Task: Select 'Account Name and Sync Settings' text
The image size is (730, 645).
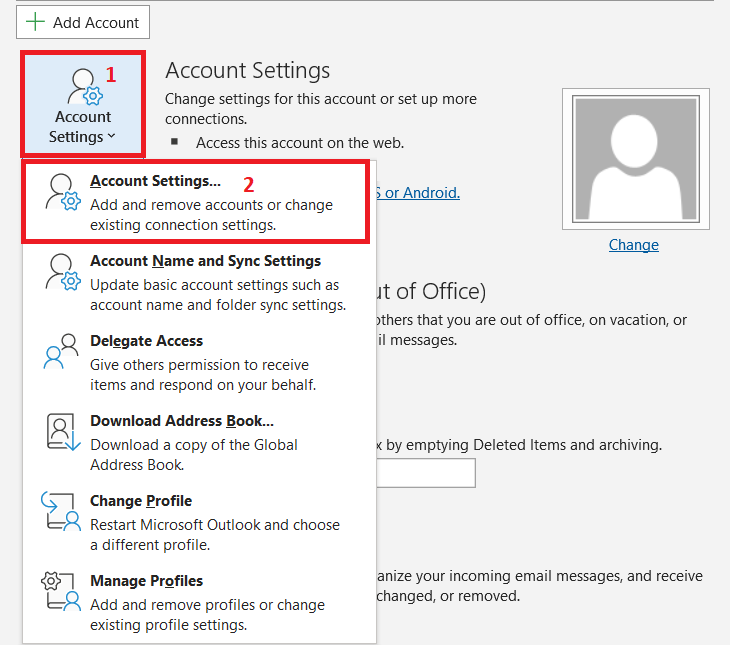Action: point(205,261)
